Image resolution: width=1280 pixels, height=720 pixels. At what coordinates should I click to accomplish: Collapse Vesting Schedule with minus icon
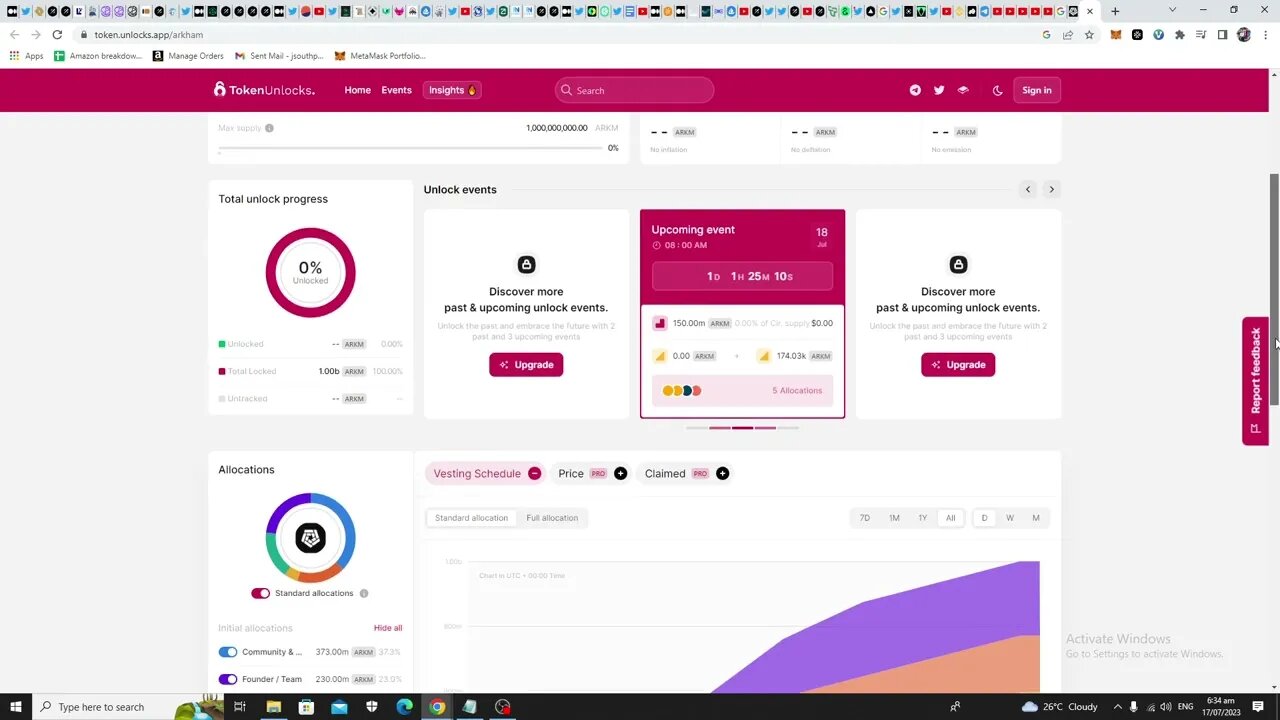[534, 473]
